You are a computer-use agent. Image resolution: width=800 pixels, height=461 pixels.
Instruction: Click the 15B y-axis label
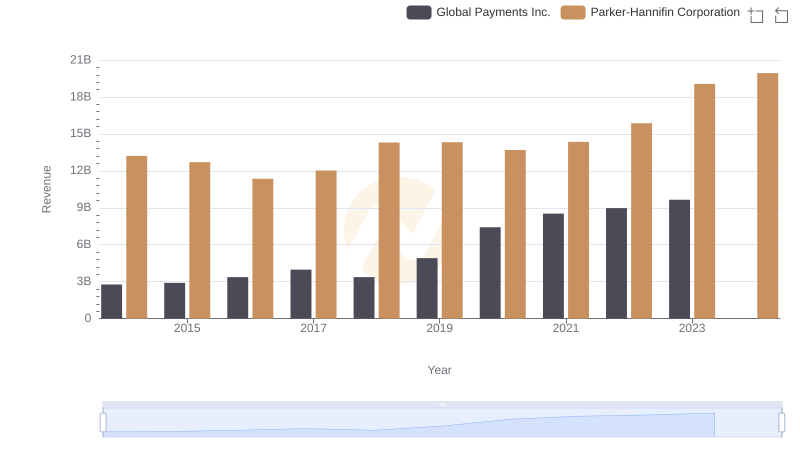[81, 134]
